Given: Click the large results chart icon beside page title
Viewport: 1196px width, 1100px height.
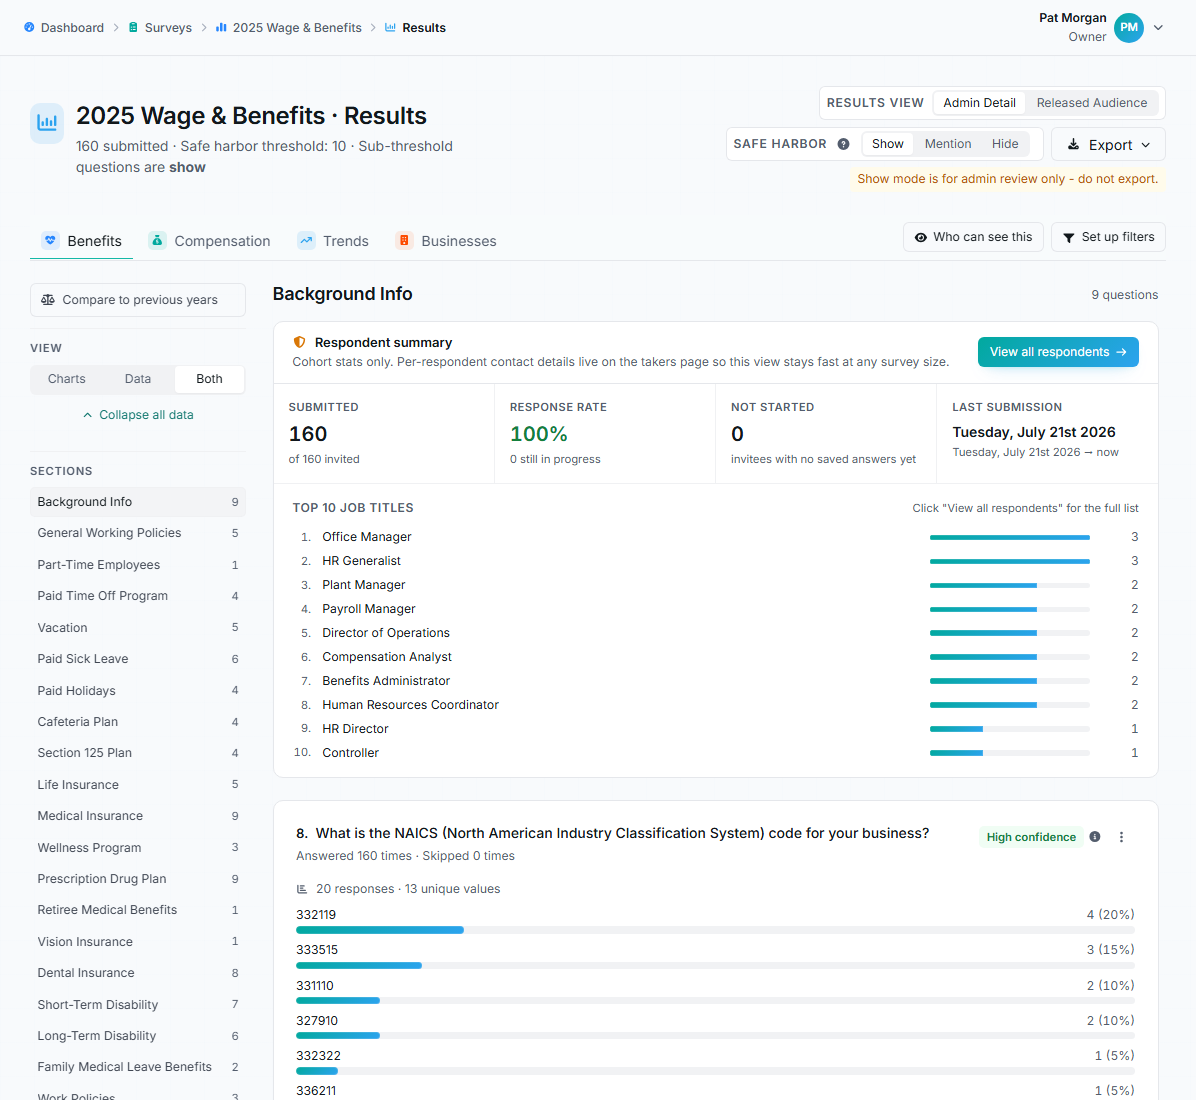Looking at the screenshot, I should point(47,122).
